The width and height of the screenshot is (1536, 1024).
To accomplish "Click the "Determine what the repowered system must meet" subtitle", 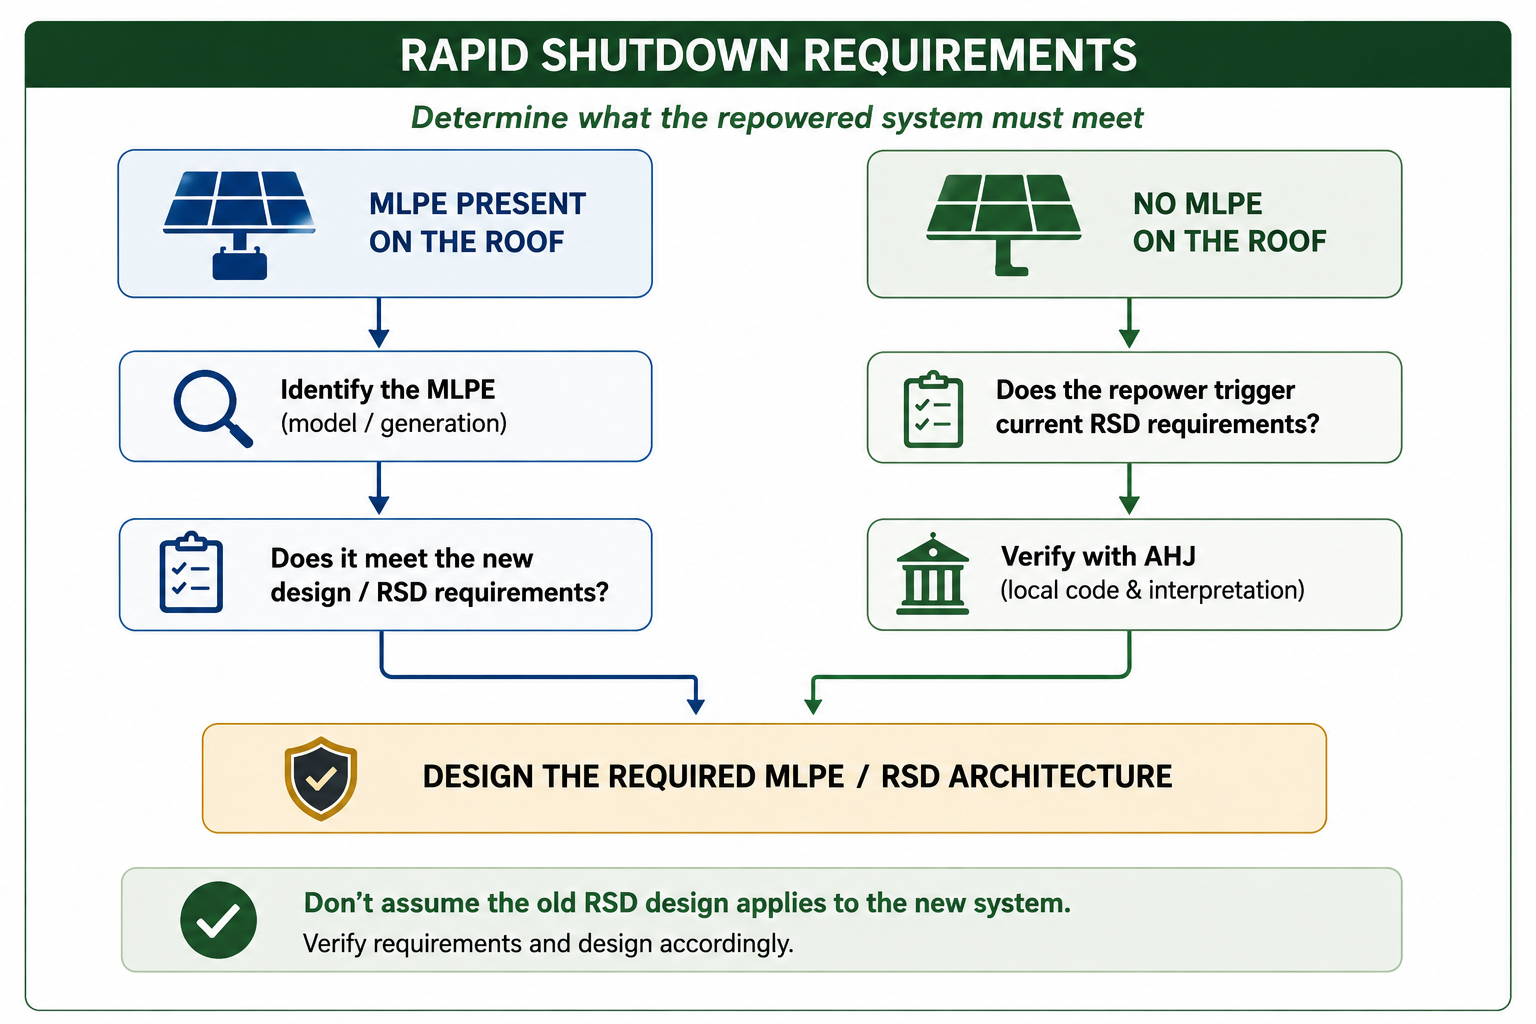I will pyautogui.click(x=777, y=118).
